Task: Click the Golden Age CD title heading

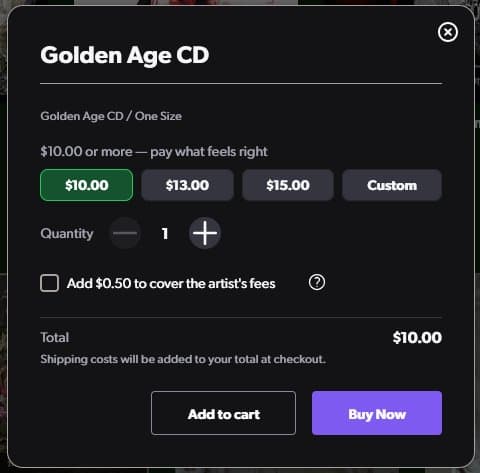Action: coord(125,55)
